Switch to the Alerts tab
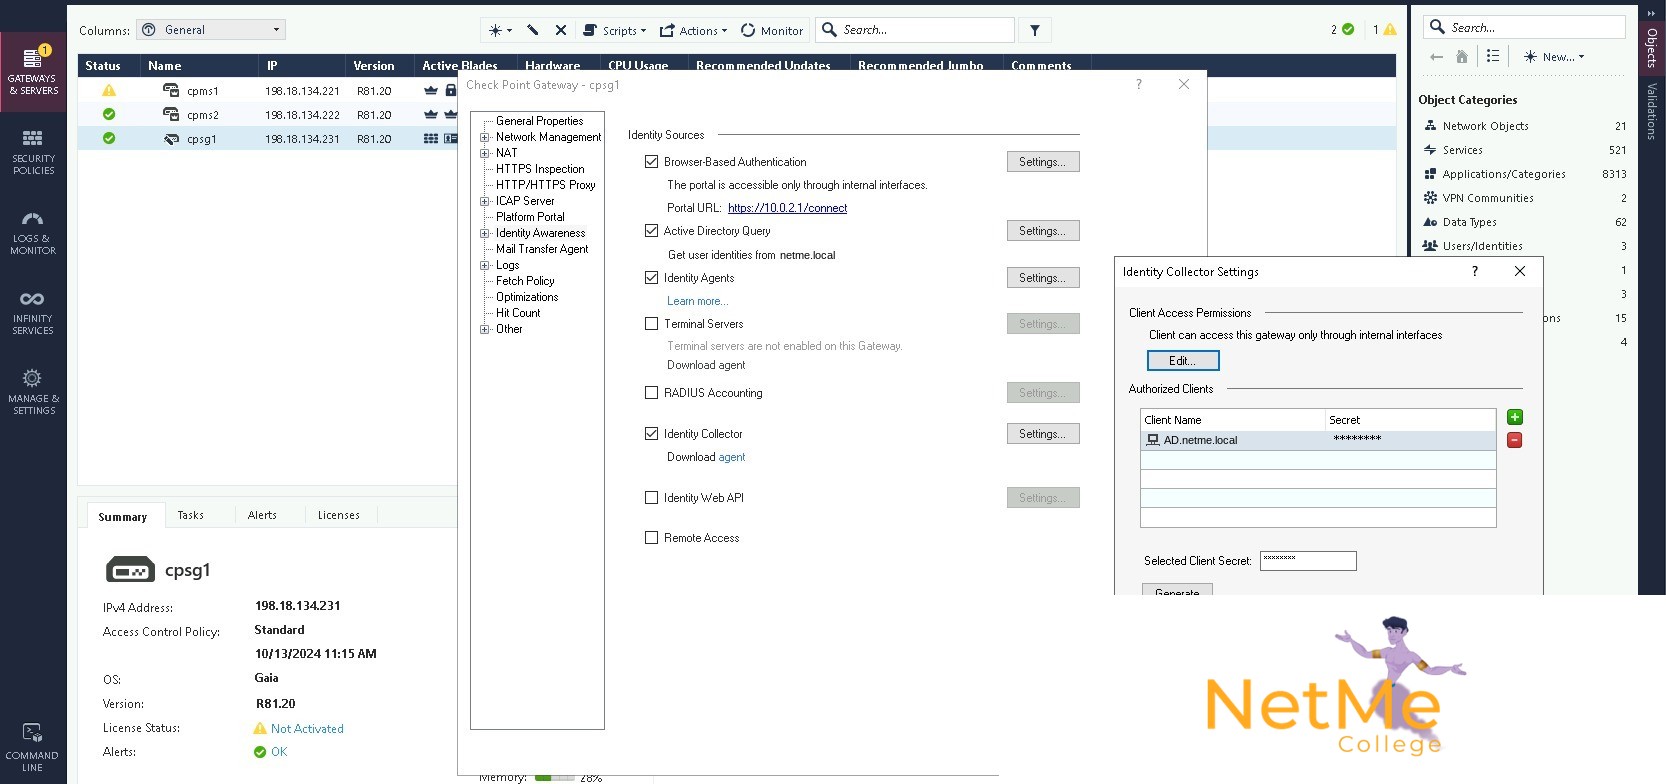The image size is (1666, 784). (262, 515)
